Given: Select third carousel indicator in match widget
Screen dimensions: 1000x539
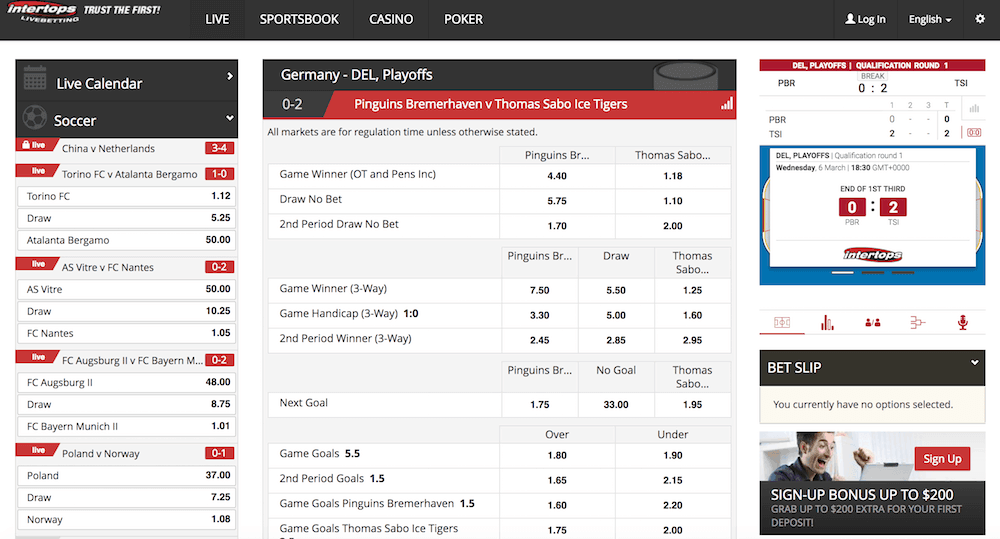Looking at the screenshot, I should 902,272.
